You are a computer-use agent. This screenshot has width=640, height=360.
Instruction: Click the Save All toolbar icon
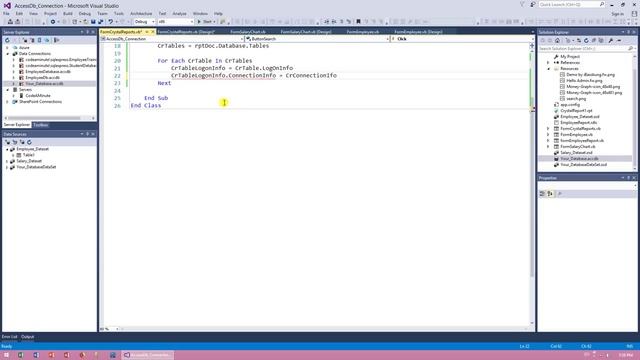(x=100, y=22)
